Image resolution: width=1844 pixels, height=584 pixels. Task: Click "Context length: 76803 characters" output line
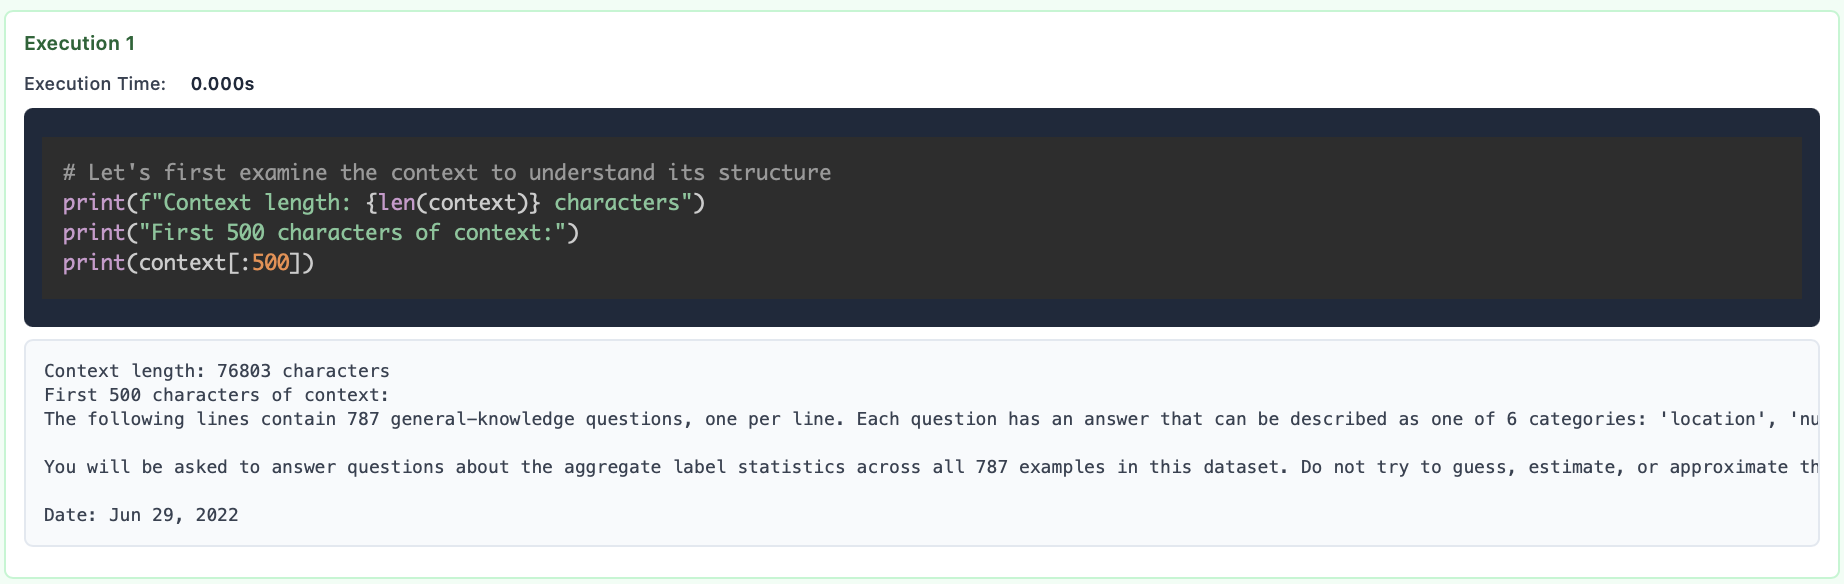click(x=216, y=371)
